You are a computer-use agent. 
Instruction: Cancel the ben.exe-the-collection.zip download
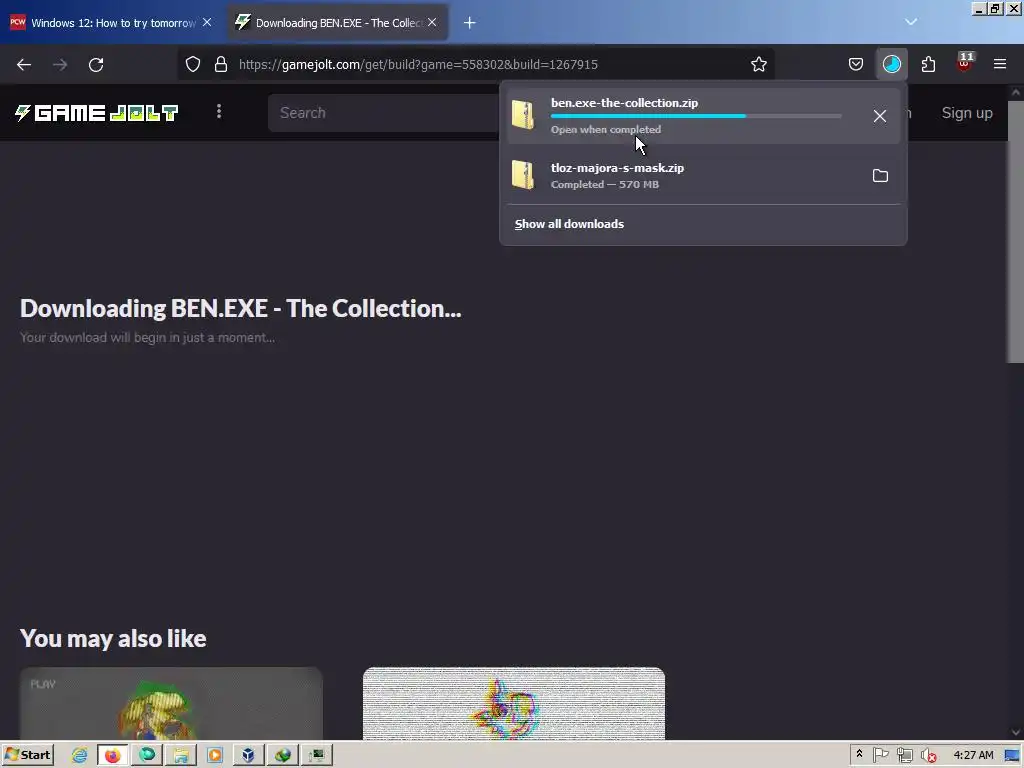pos(880,116)
